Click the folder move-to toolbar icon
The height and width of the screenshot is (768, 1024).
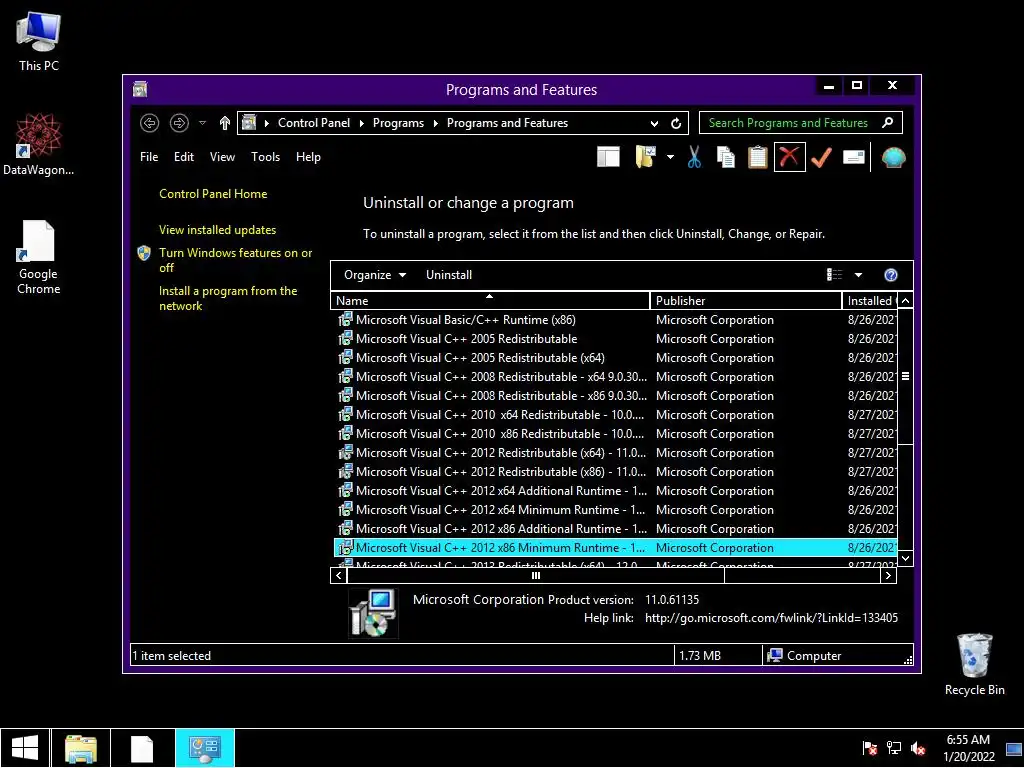point(645,157)
